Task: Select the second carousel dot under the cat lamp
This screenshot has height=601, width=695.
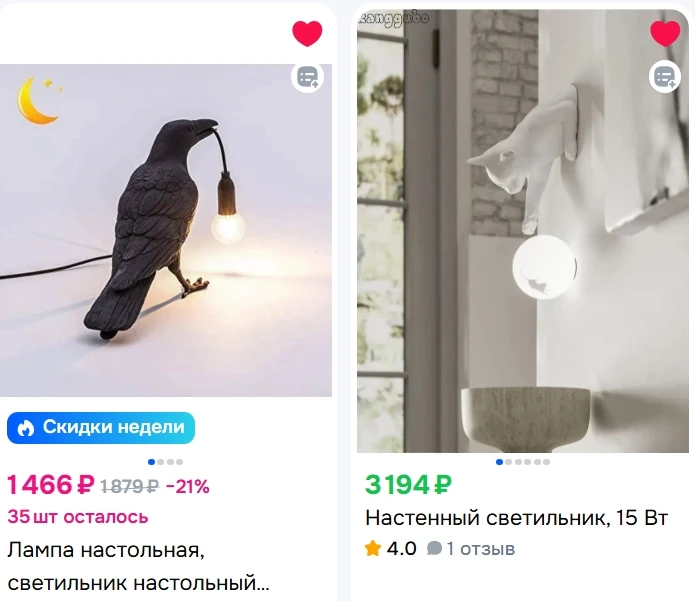Action: pos(509,462)
